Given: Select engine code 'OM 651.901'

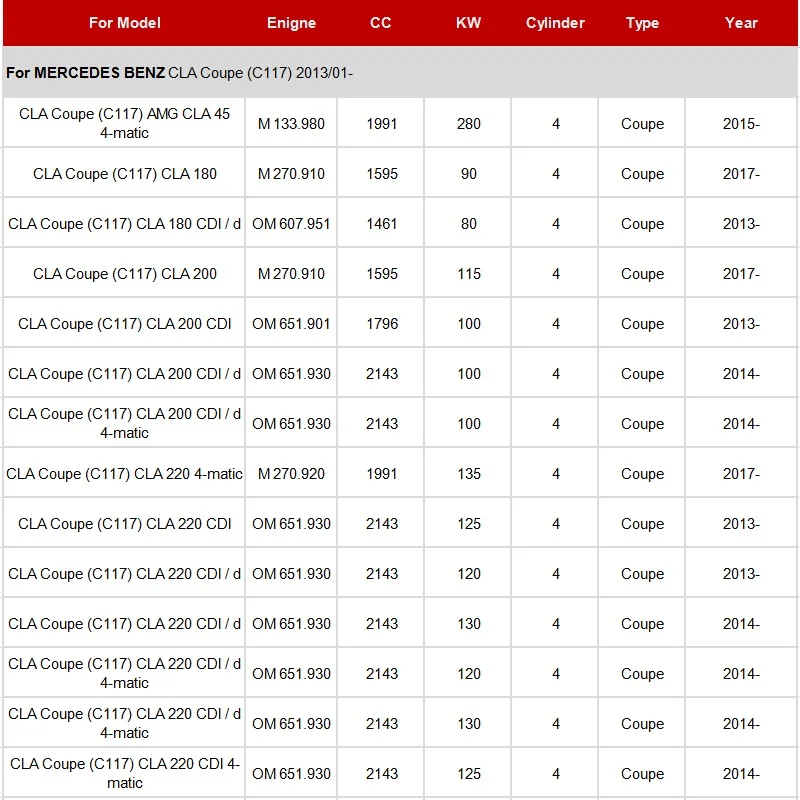Looking at the screenshot, I should tap(291, 324).
